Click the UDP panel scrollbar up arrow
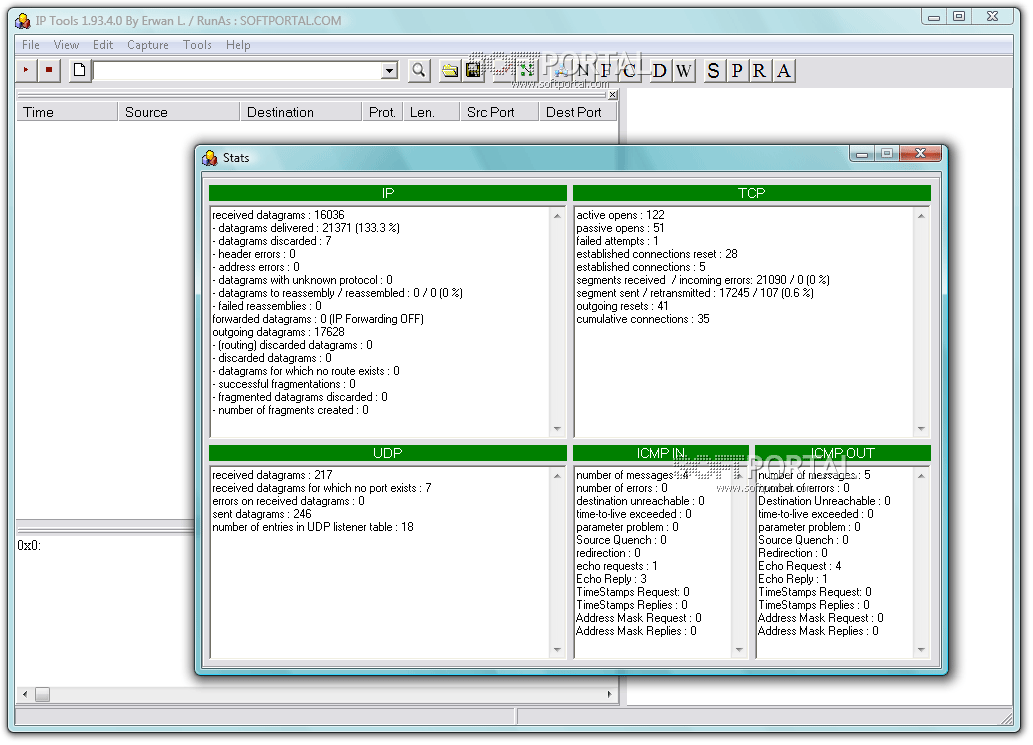 [557, 476]
